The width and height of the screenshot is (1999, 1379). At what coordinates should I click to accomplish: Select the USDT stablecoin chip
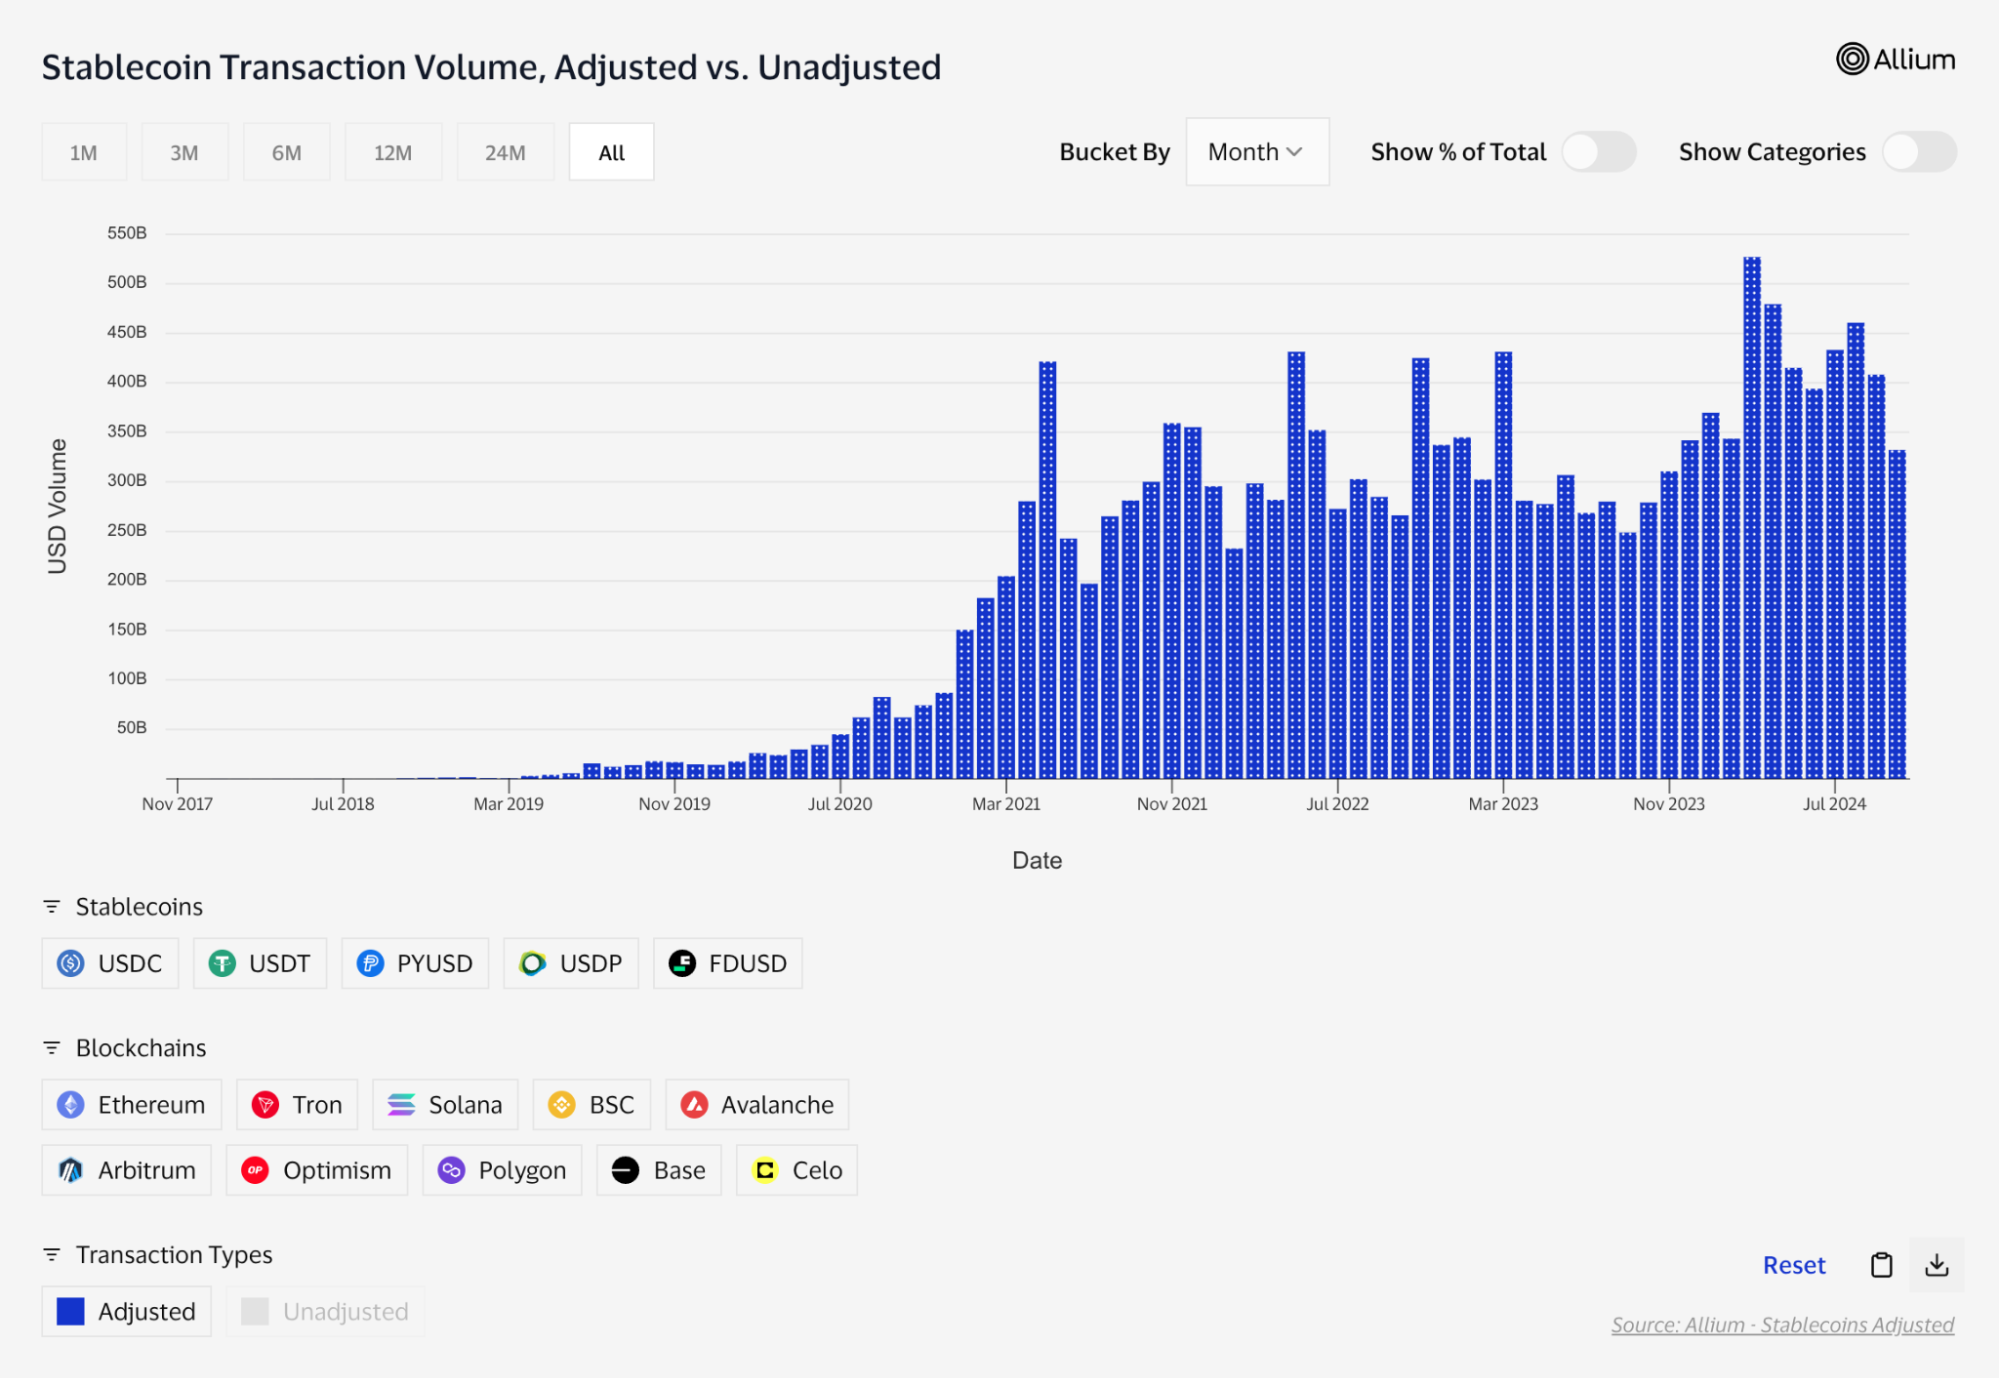[x=260, y=963]
